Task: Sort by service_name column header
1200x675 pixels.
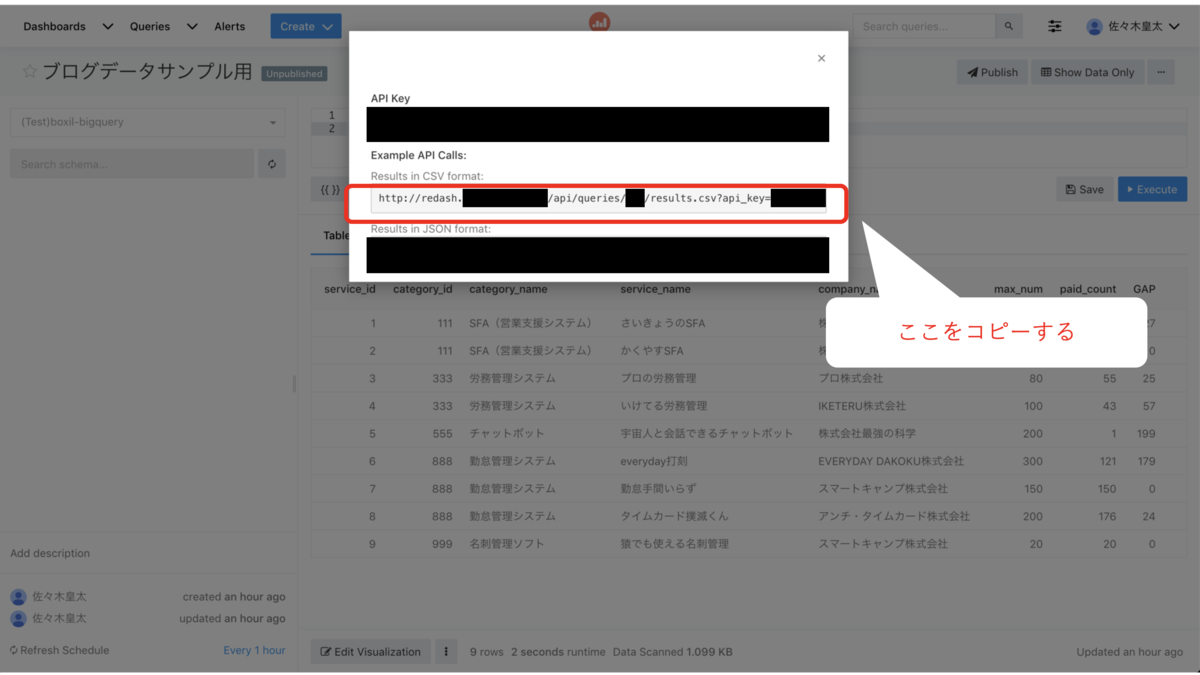Action: pos(655,289)
